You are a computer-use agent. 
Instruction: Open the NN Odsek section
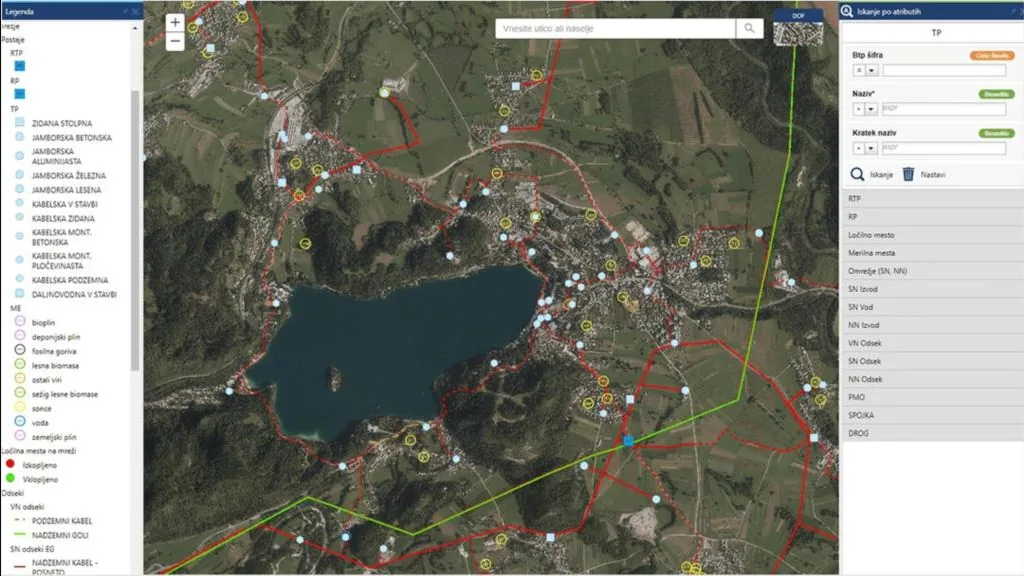933,379
